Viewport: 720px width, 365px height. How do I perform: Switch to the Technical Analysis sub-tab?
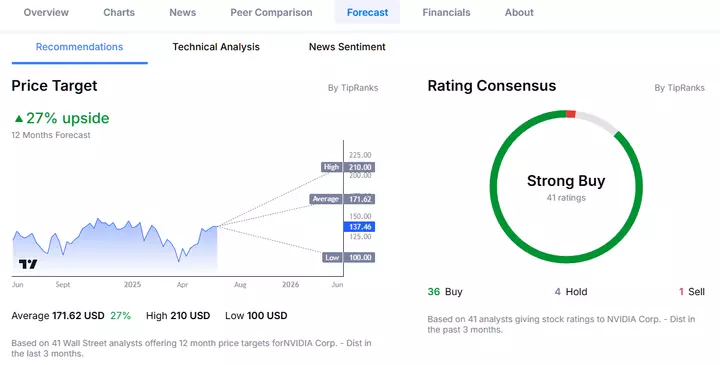(x=216, y=47)
